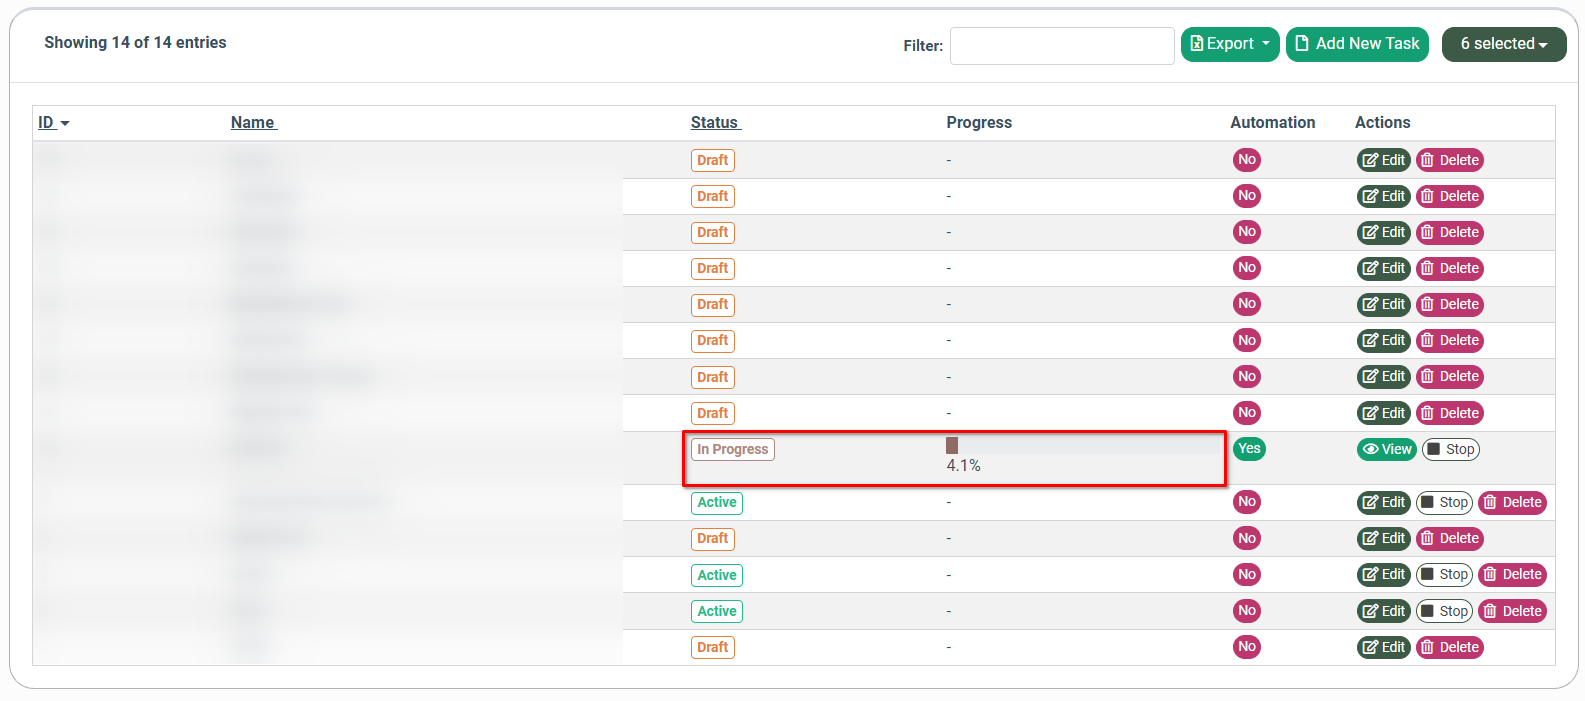Click the In Progress status badge
1585x701 pixels.
tap(732, 449)
